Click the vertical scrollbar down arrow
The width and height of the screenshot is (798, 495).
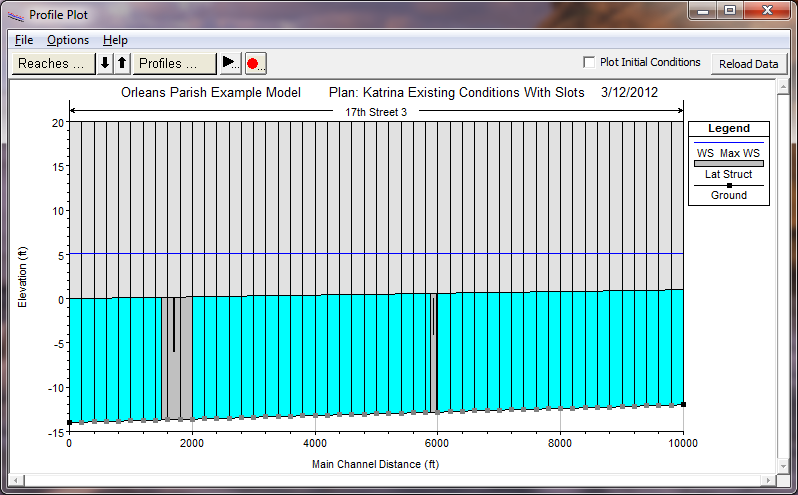[x=783, y=466]
